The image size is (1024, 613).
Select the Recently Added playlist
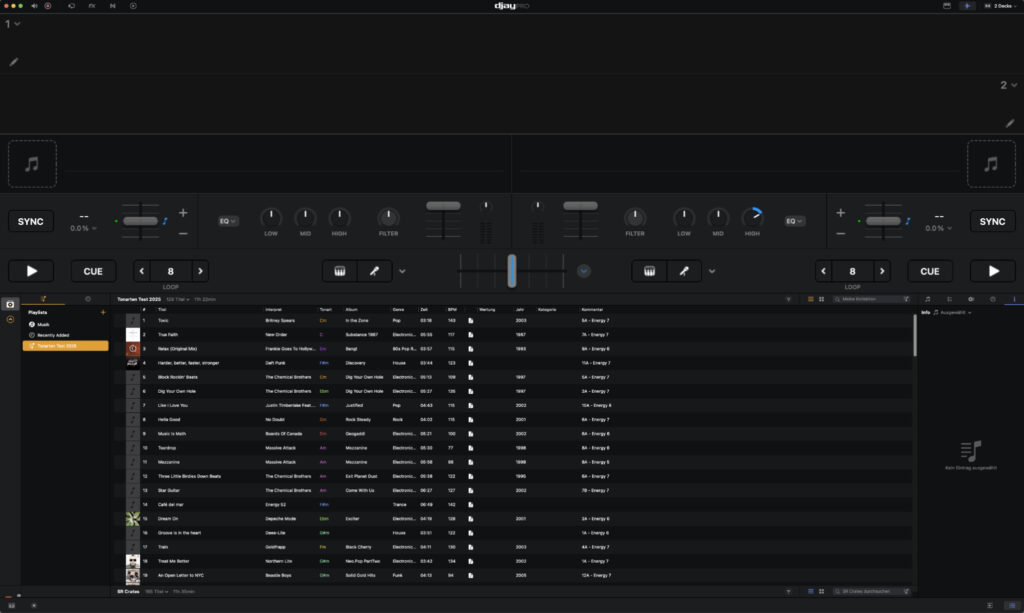[x=54, y=335]
